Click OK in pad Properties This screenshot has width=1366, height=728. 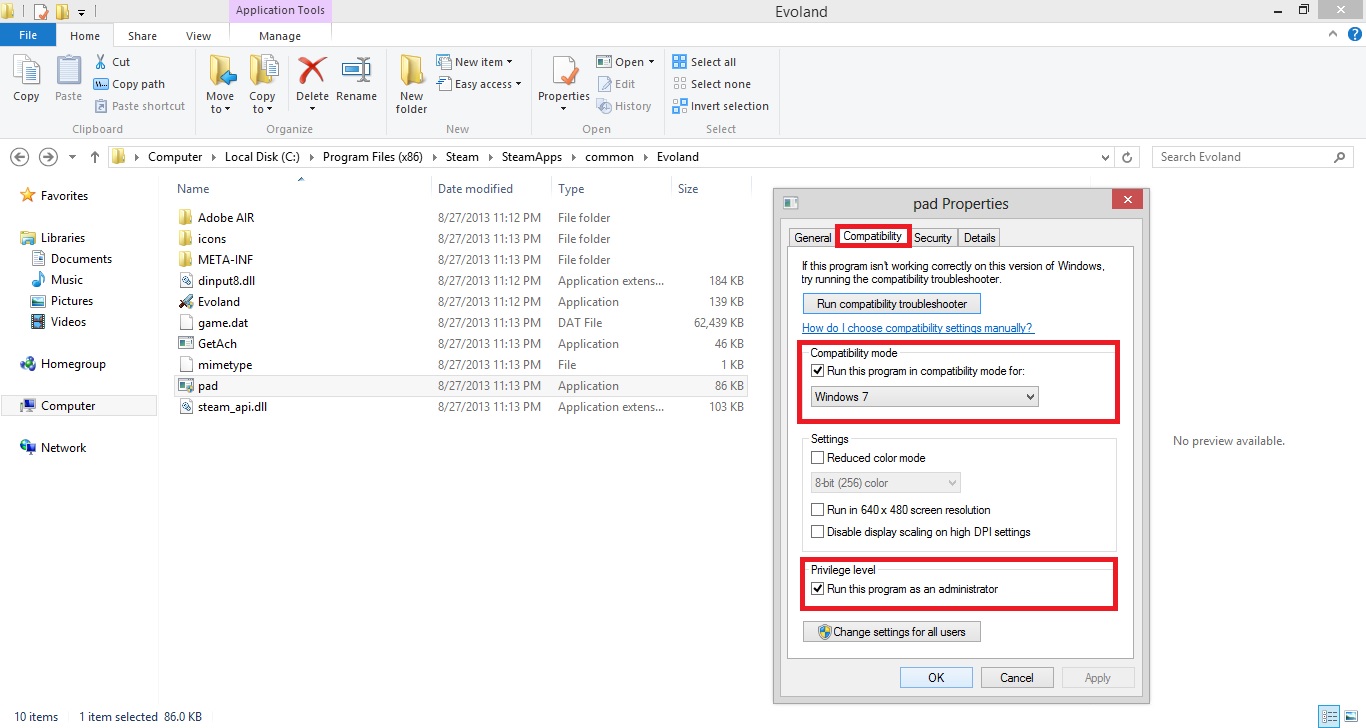point(936,677)
